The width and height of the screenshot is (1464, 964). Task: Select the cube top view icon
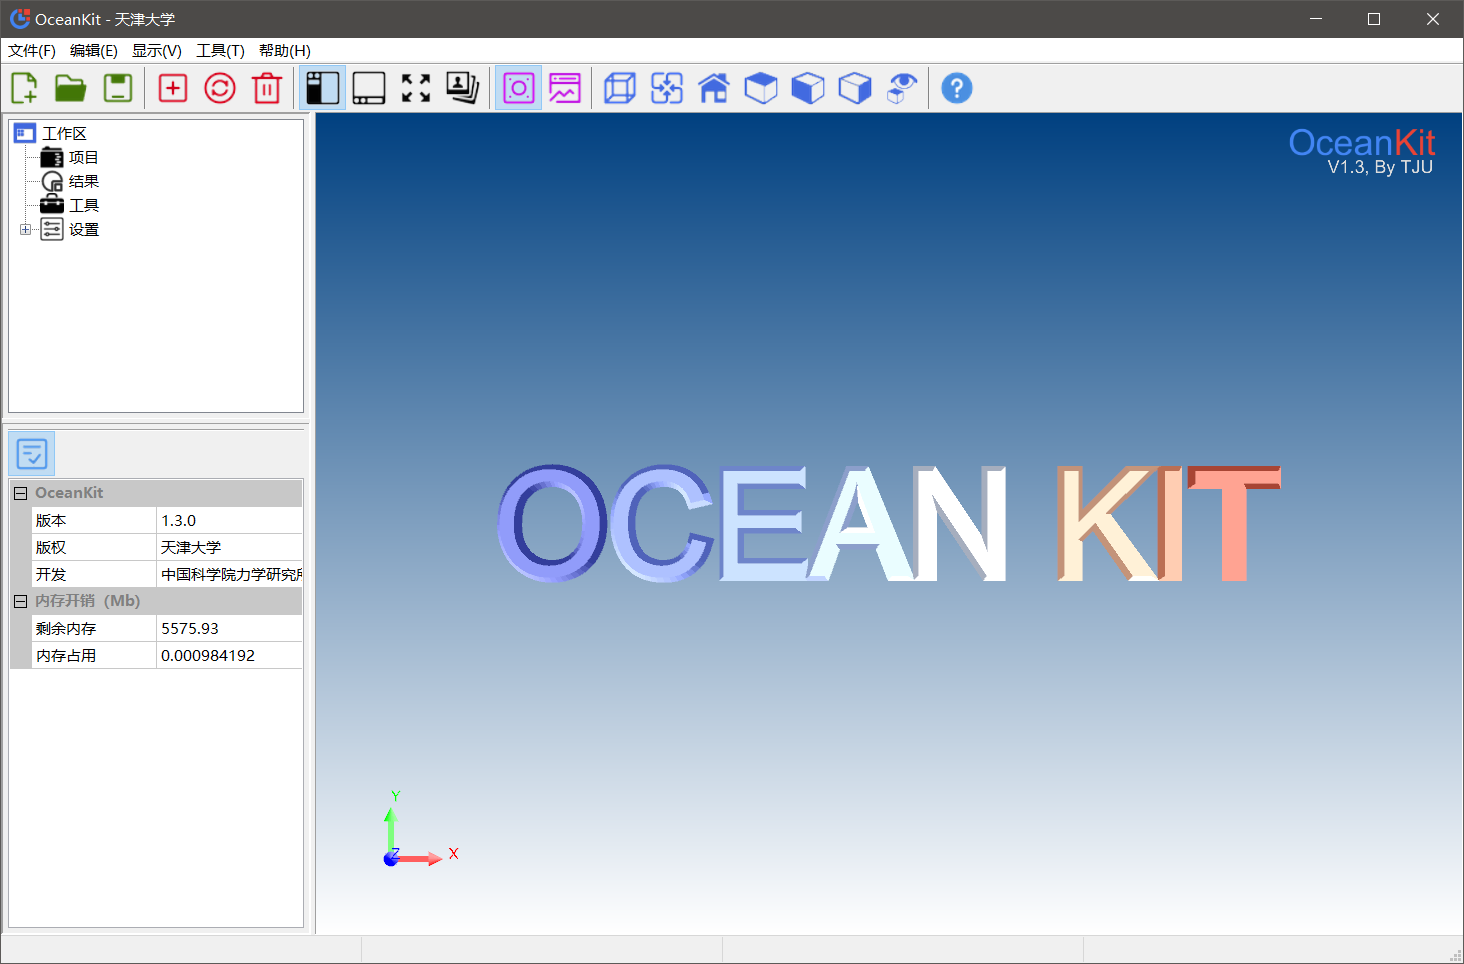pos(761,88)
